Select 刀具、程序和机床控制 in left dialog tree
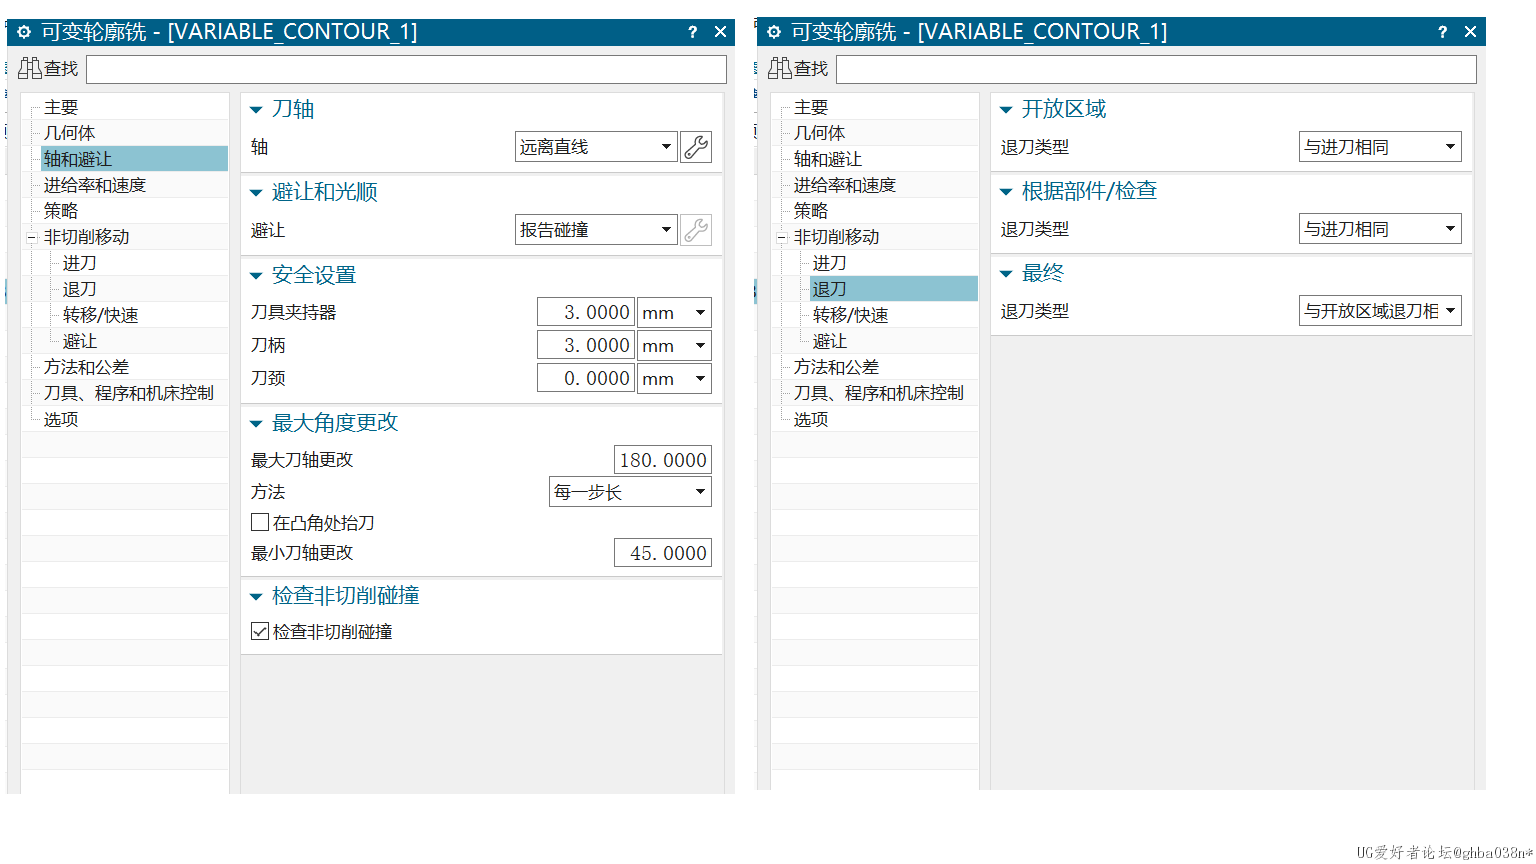Viewport: 1536px width, 864px height. coord(129,393)
